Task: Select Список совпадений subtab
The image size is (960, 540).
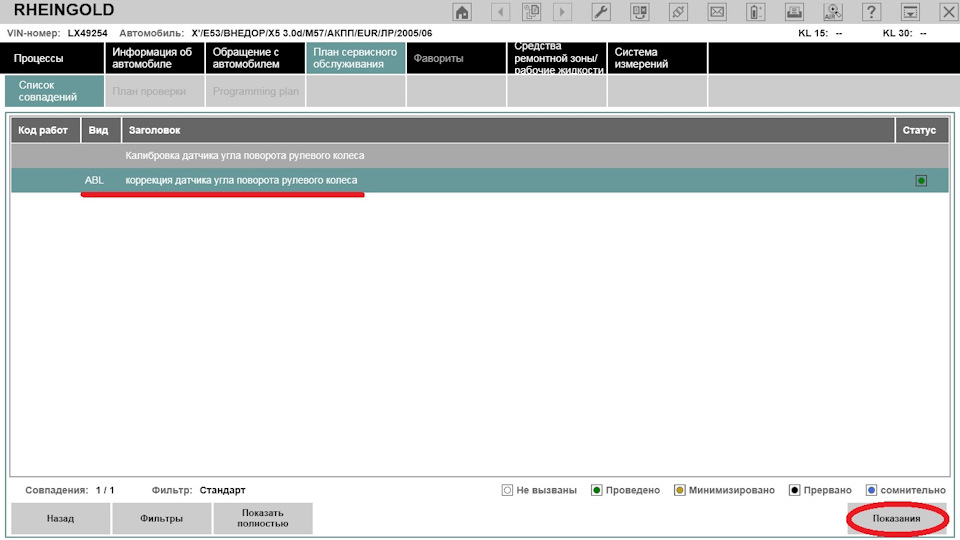Action: 54,91
